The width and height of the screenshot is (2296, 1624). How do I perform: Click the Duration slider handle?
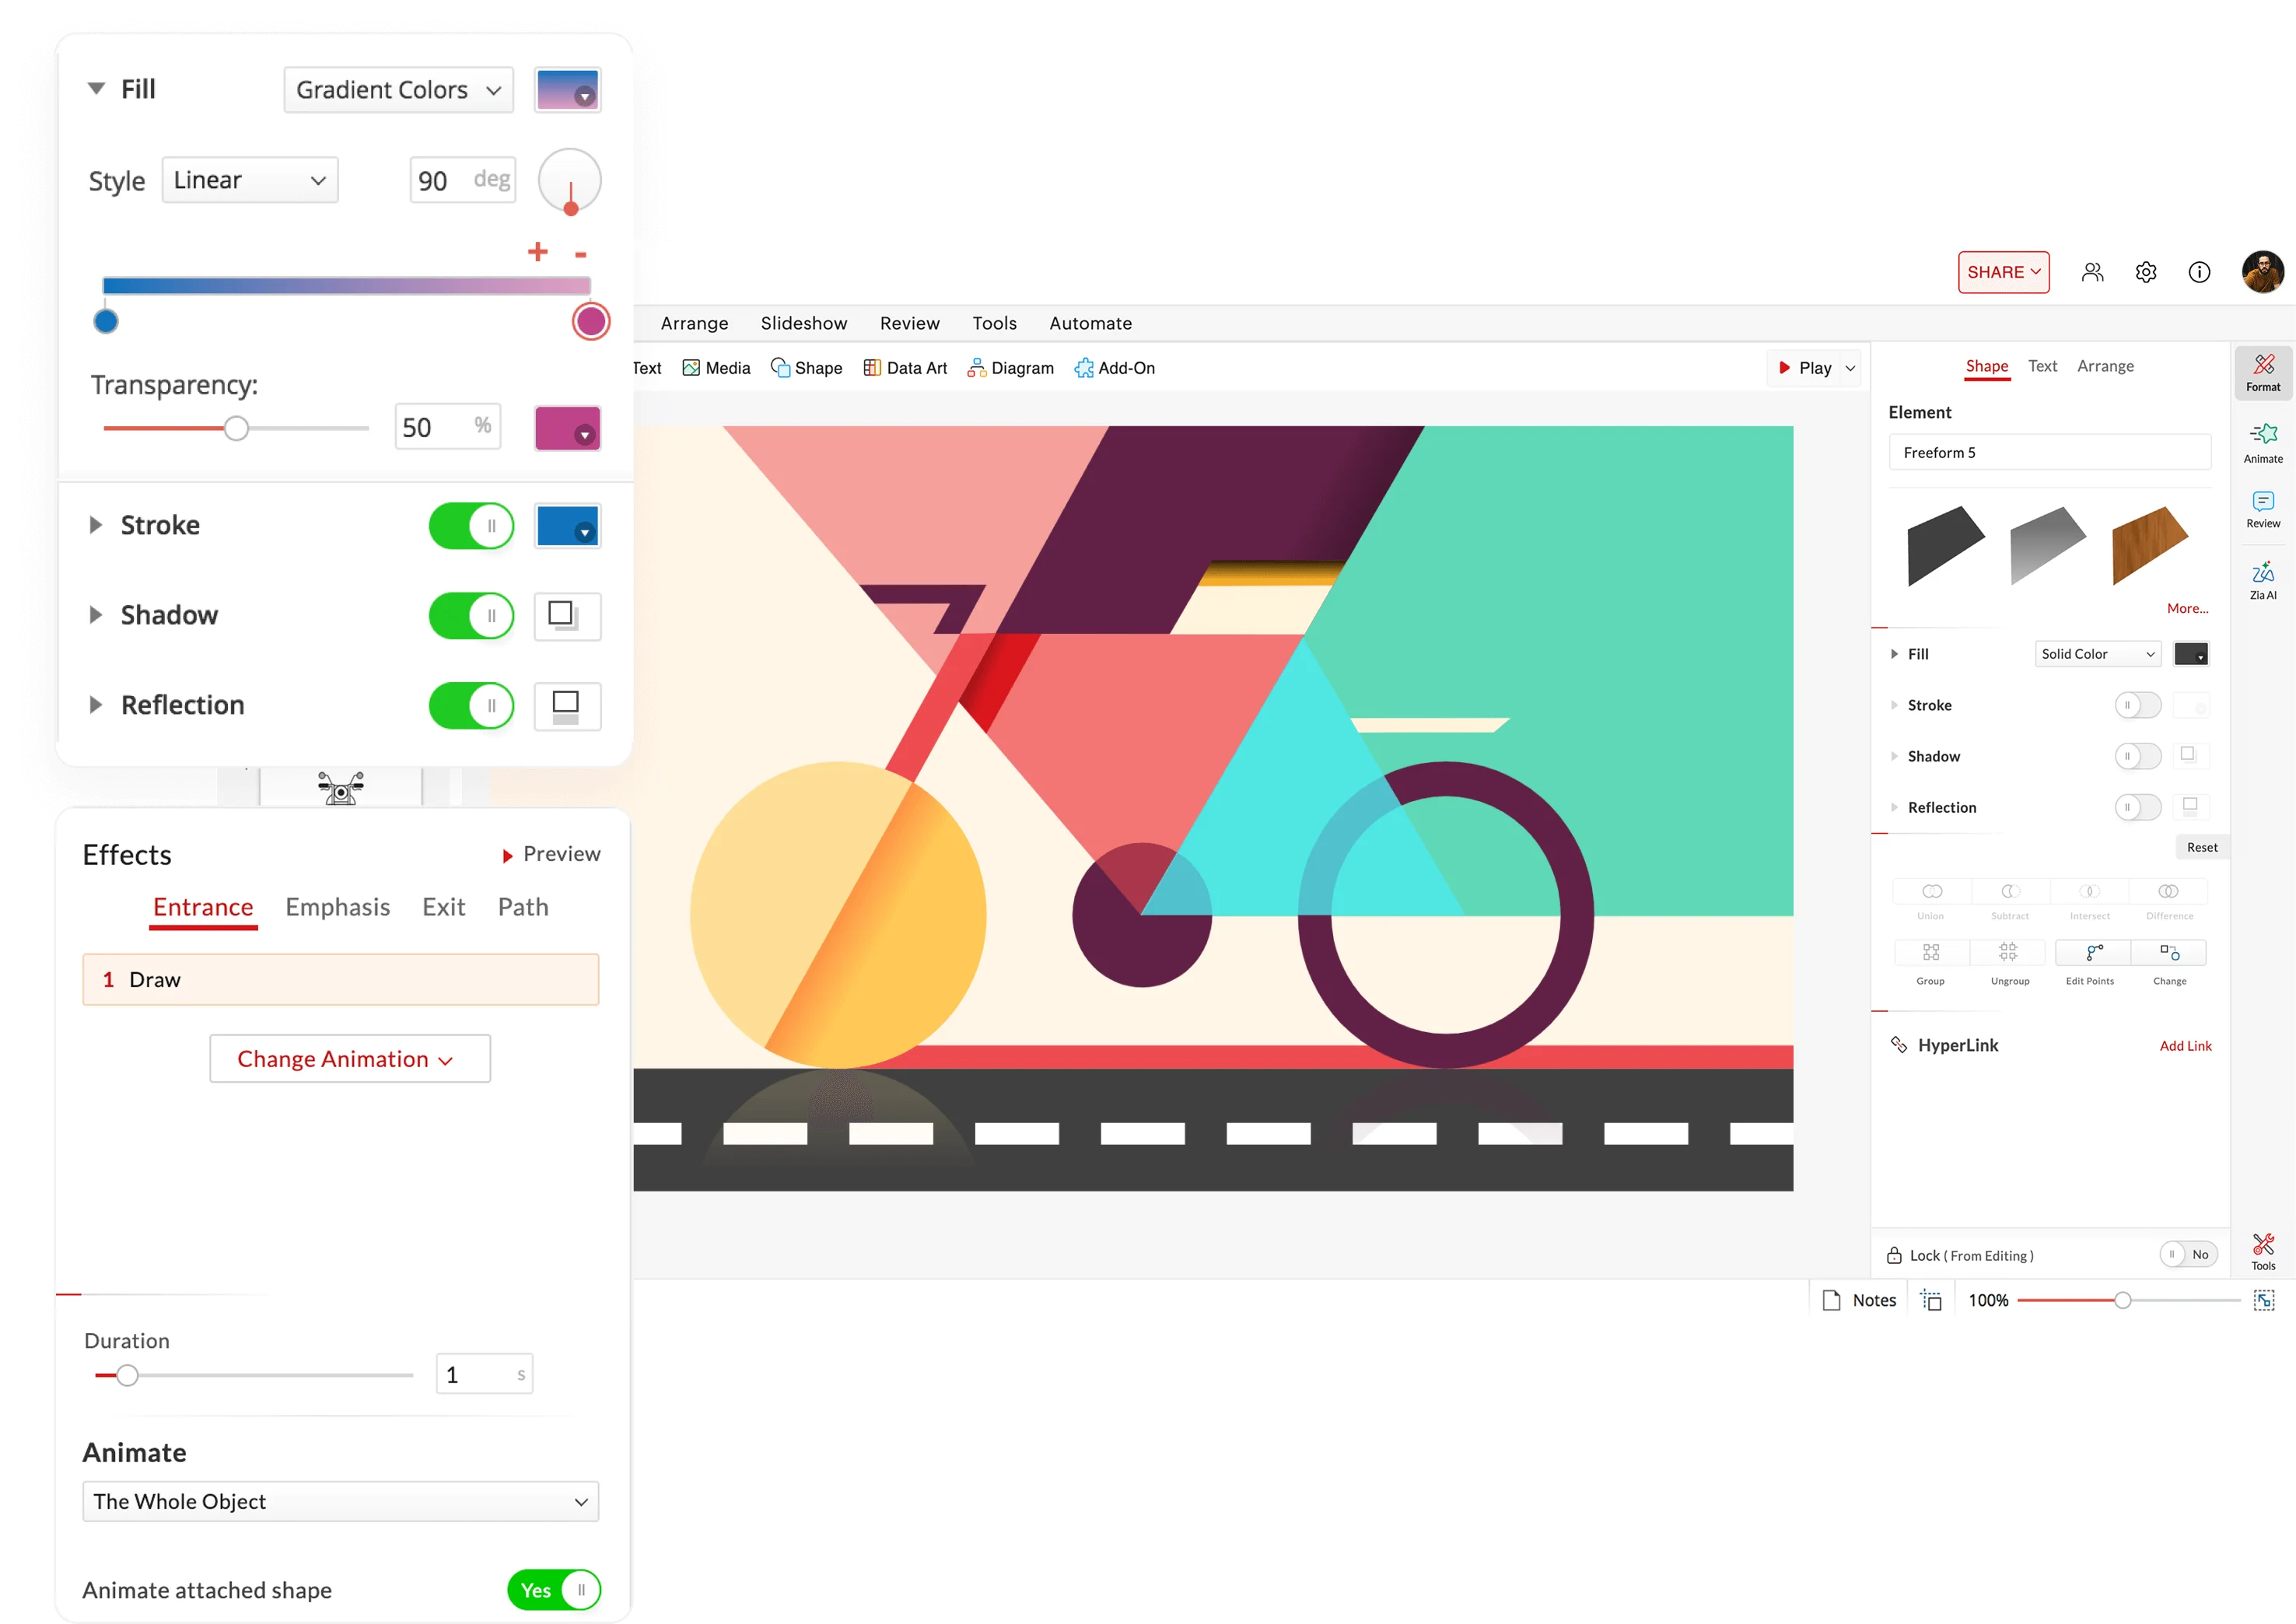127,1375
